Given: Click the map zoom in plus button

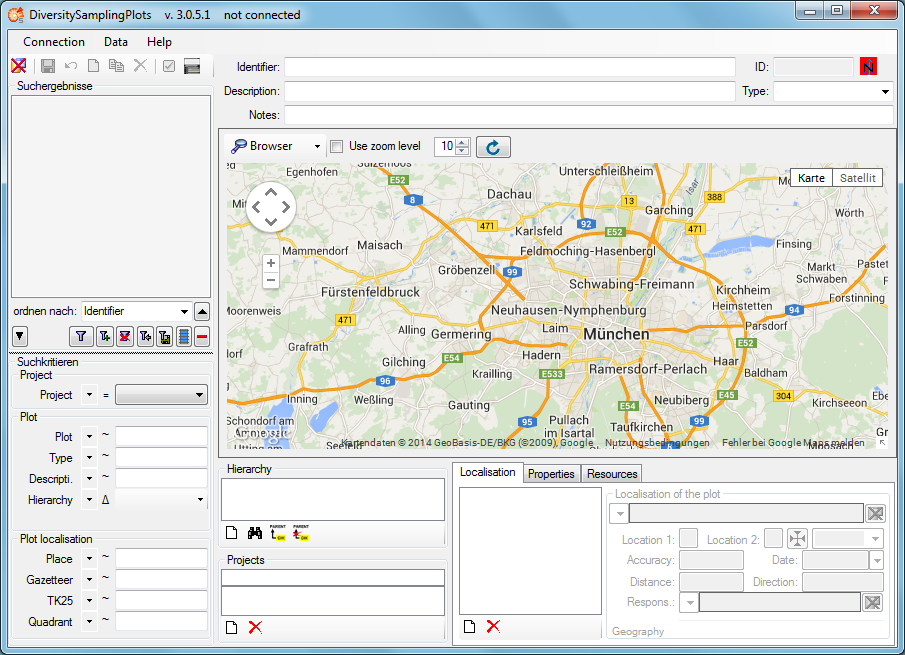Looking at the screenshot, I should coord(271,263).
